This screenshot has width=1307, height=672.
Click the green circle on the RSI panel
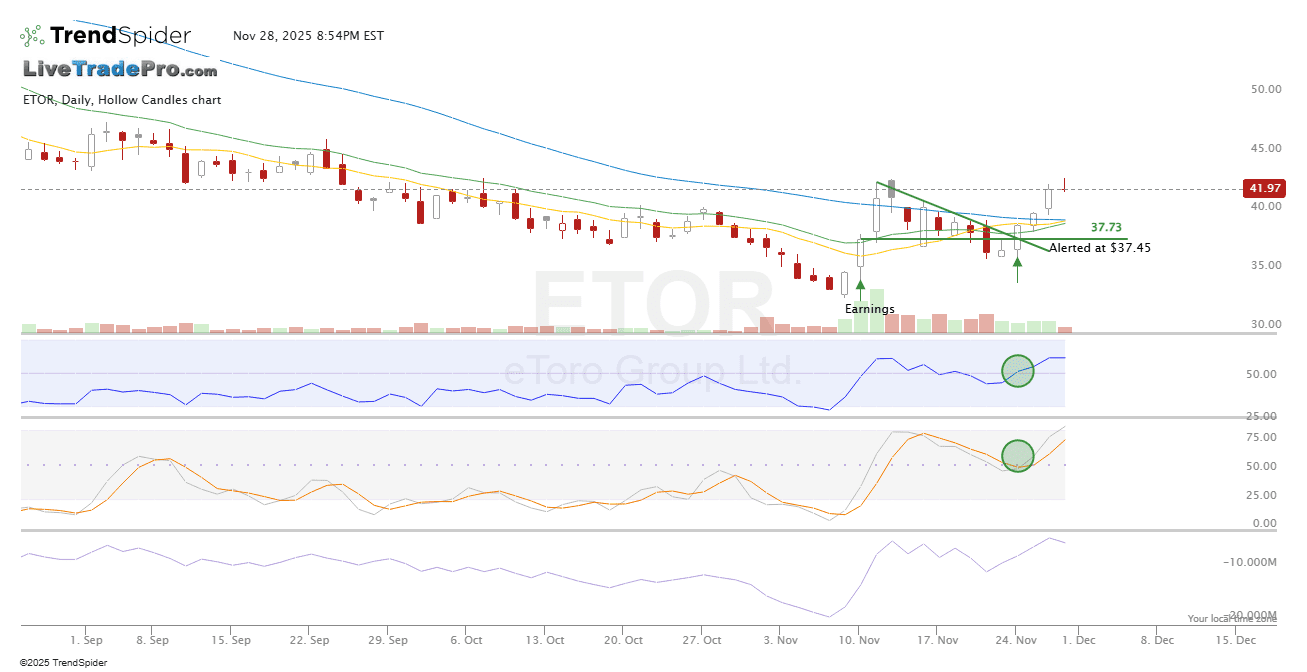[x=1017, y=371]
